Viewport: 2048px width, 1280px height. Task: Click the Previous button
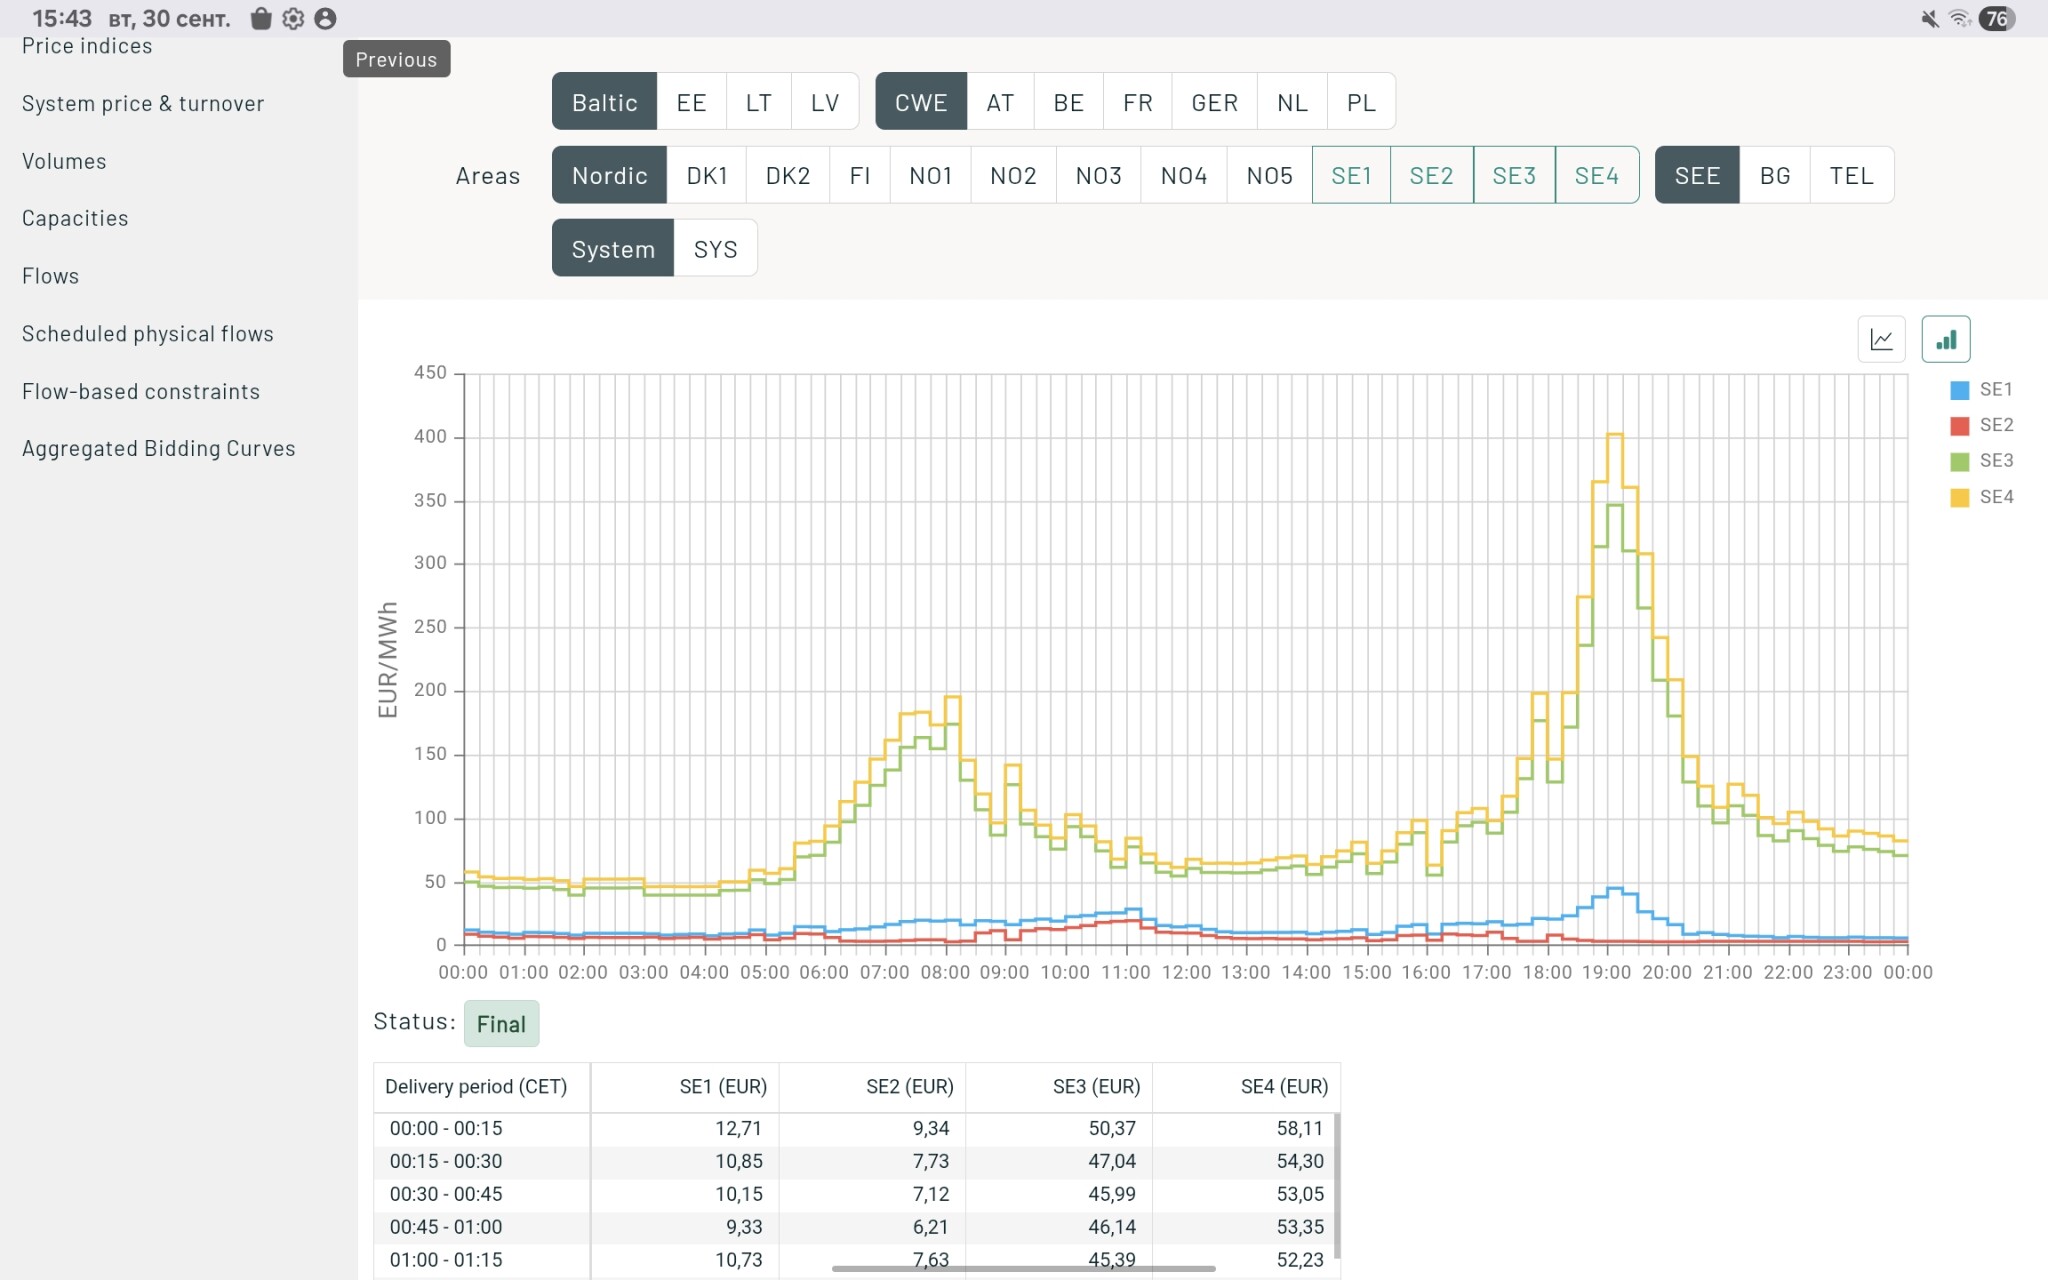coord(396,59)
